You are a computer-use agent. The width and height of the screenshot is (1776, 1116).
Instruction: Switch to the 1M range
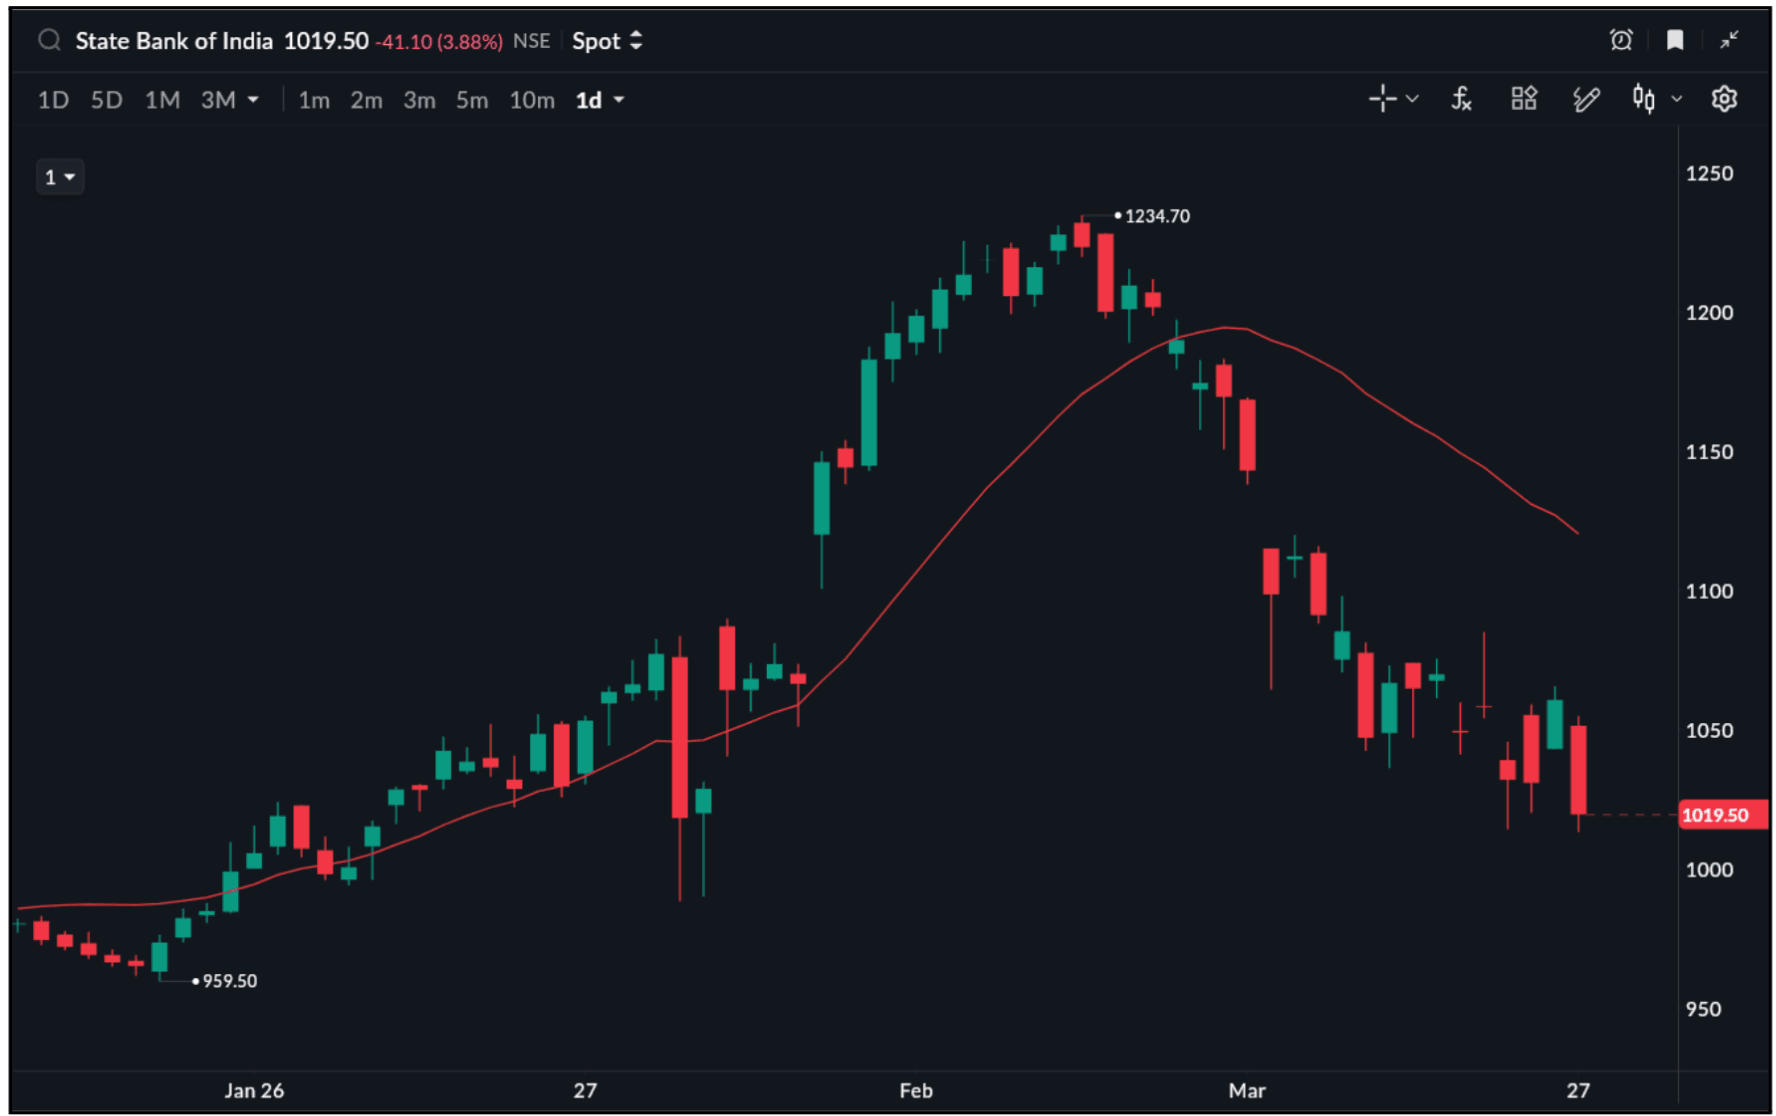tap(162, 100)
